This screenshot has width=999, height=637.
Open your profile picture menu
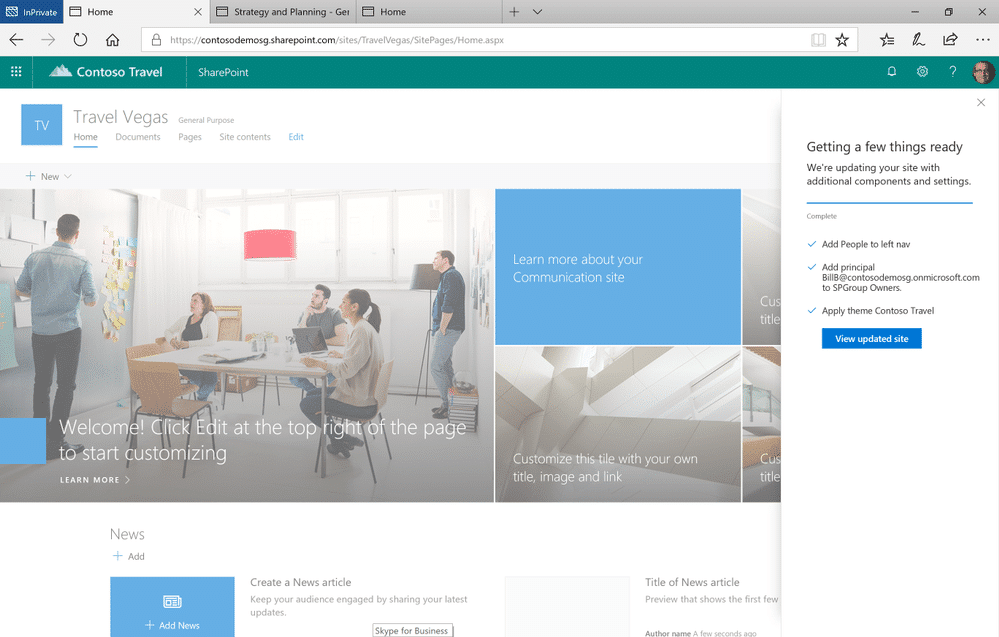[x=981, y=71]
